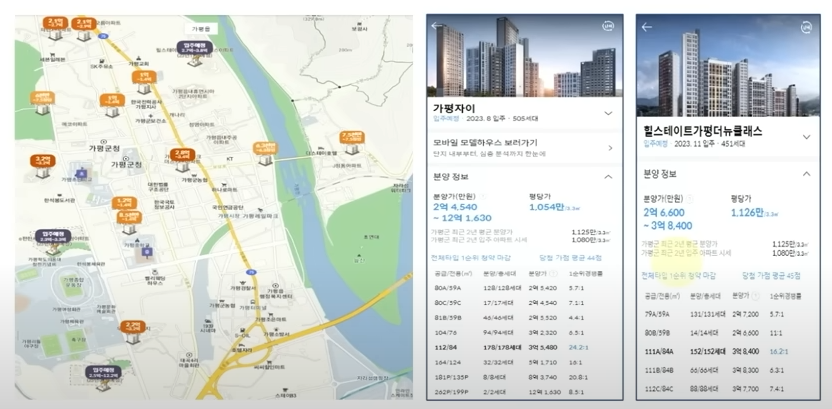Expand the 가평자이 title dropdown chevron
The image size is (832, 409).
[608, 113]
